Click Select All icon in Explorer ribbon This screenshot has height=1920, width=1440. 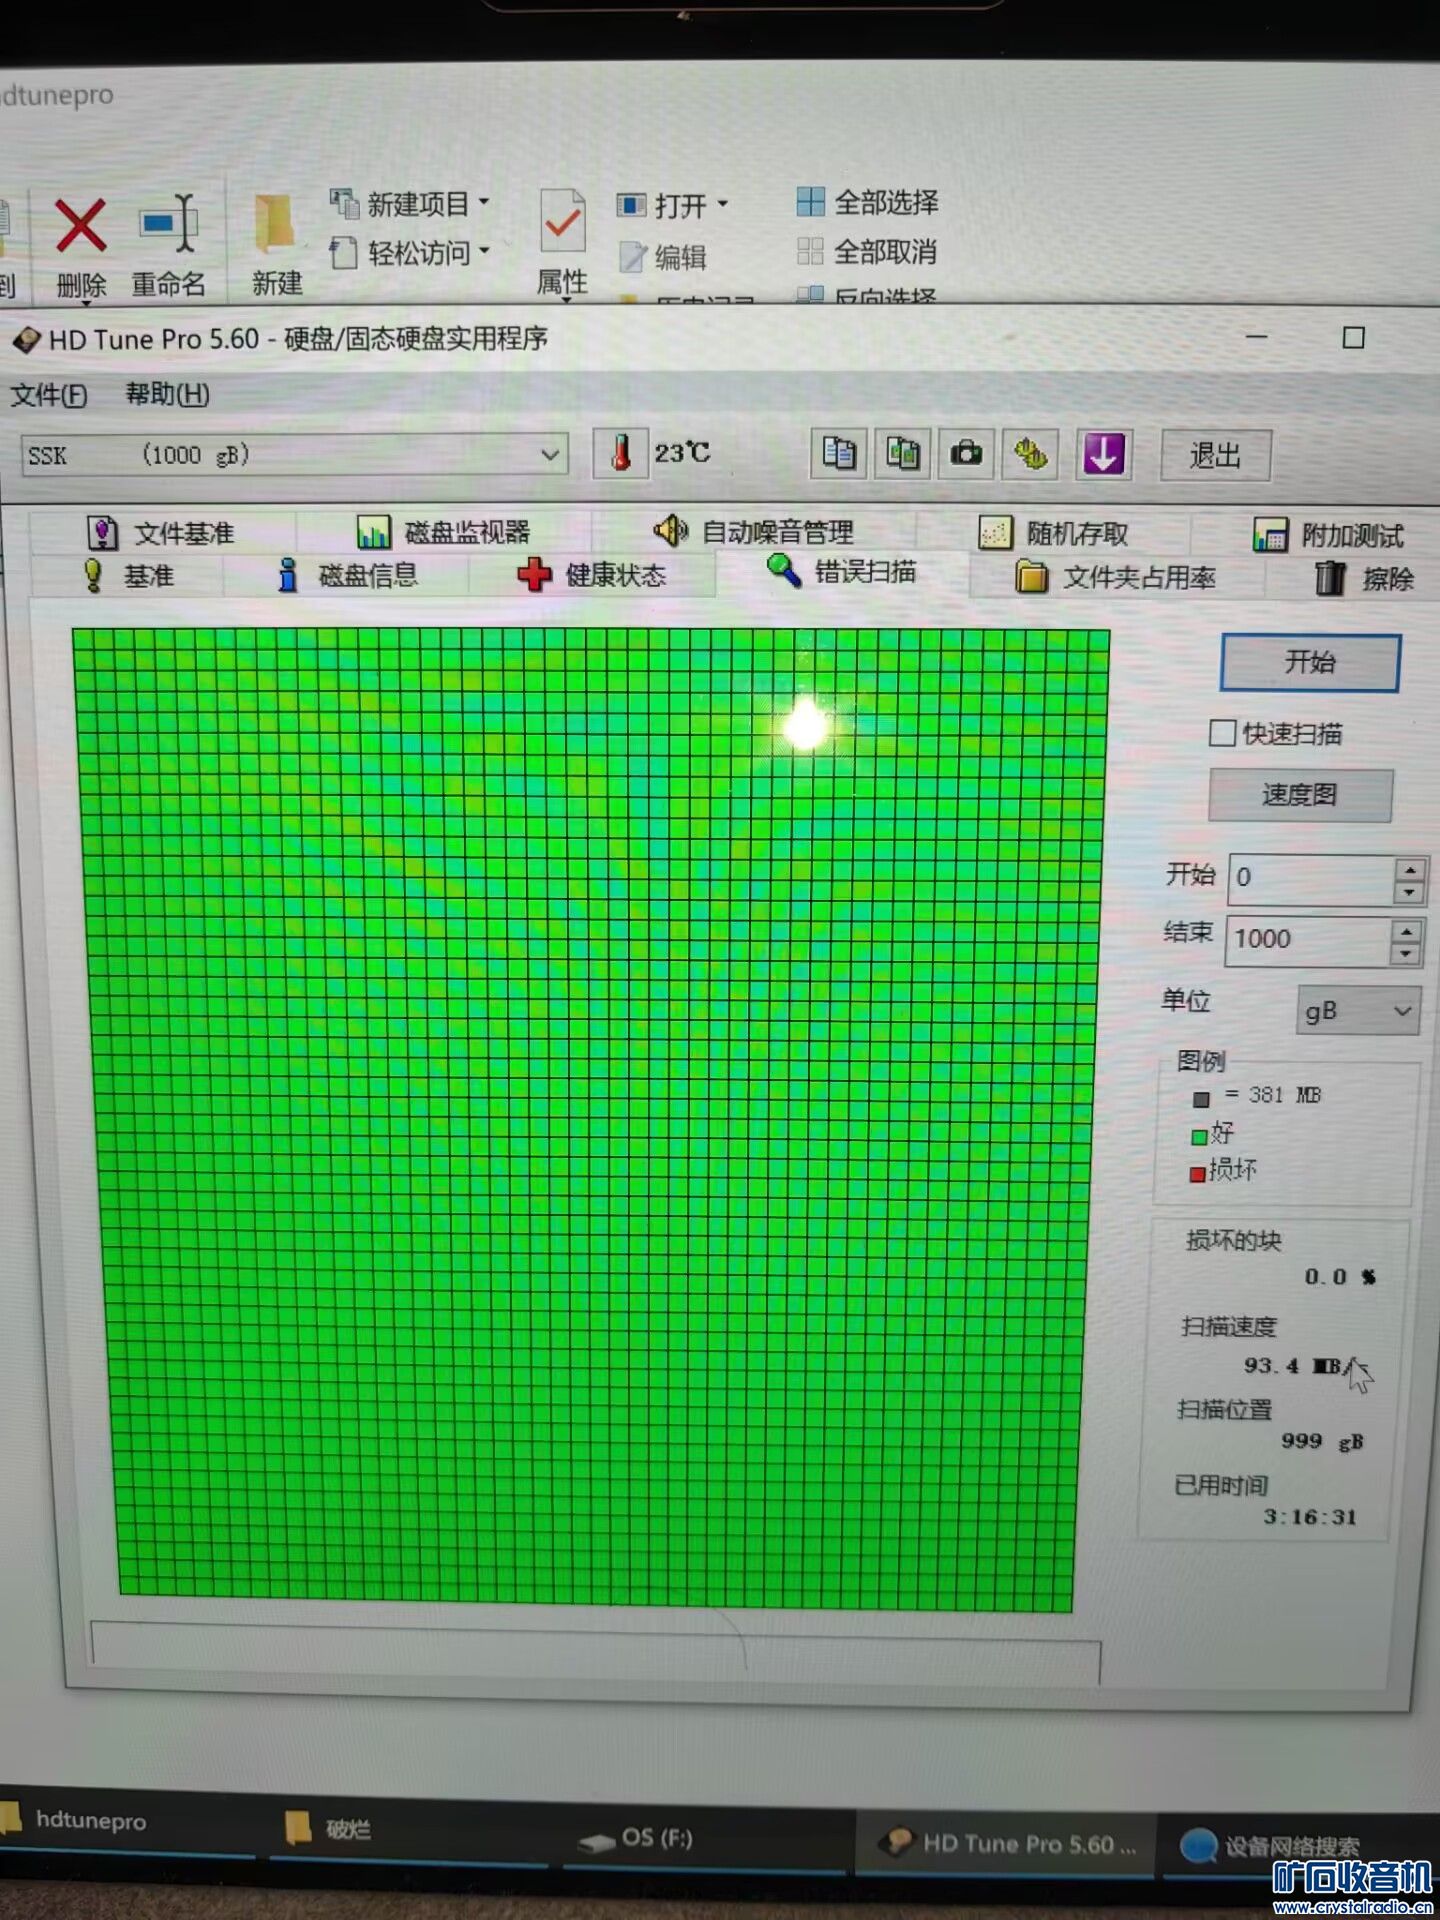coord(810,202)
